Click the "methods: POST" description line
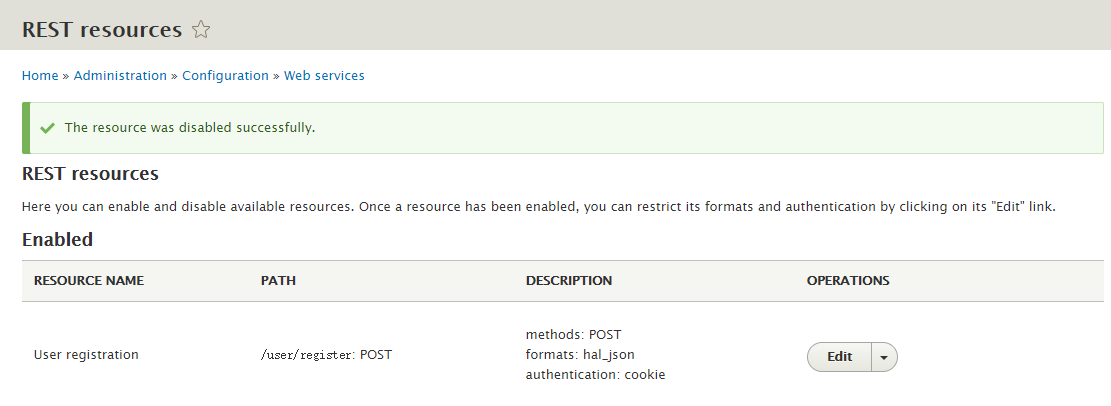The height and width of the screenshot is (406, 1111). coord(574,335)
